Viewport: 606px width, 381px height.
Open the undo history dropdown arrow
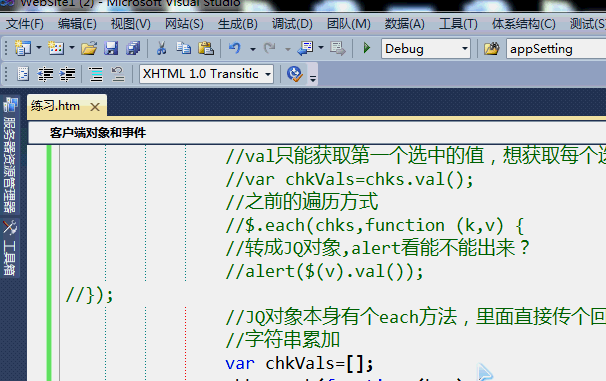tap(253, 49)
